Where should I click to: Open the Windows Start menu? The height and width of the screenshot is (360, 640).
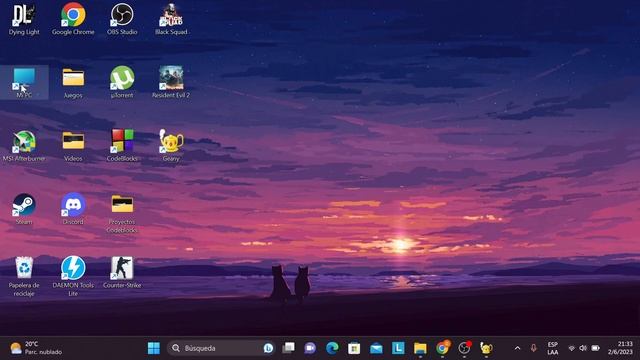tap(154, 348)
